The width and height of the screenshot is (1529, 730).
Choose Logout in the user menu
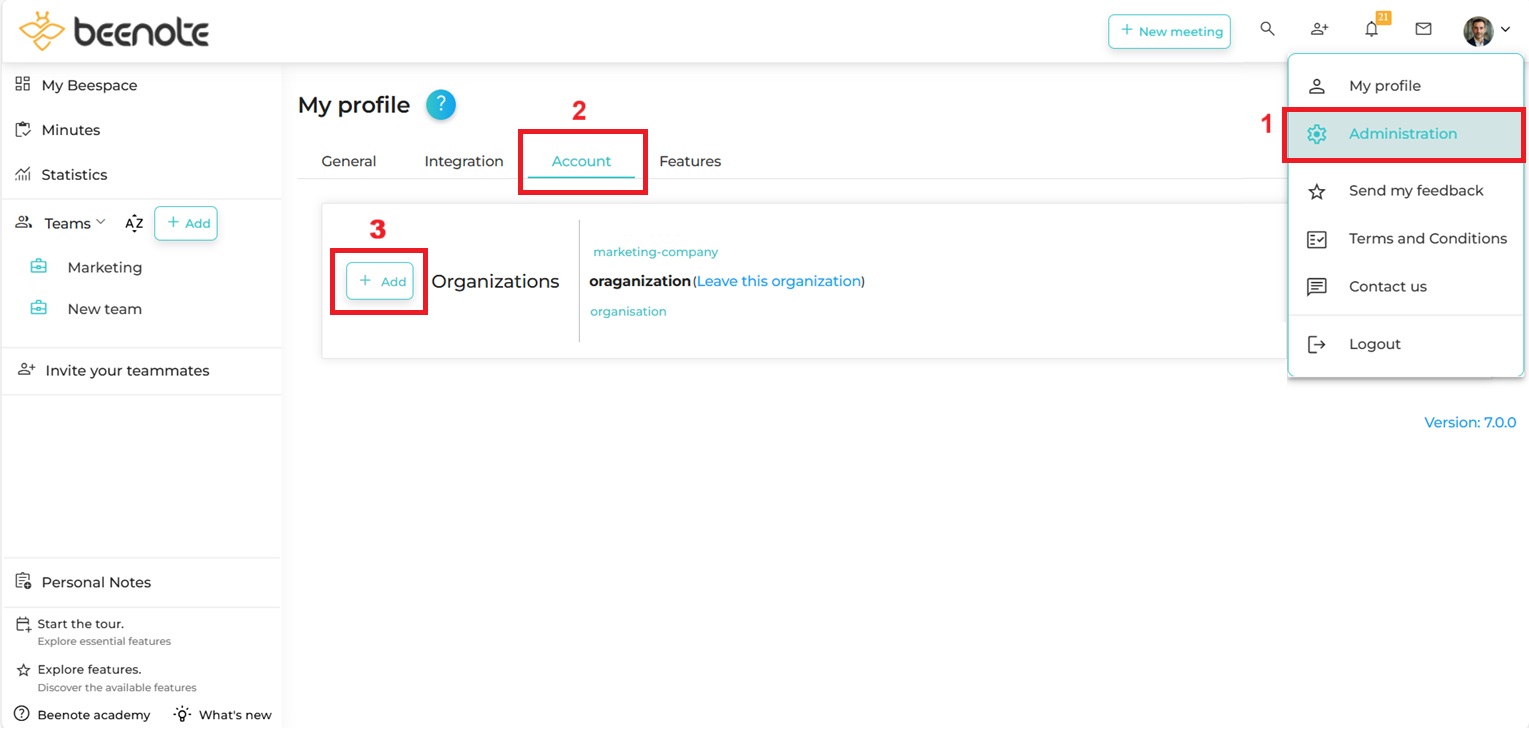[1374, 344]
